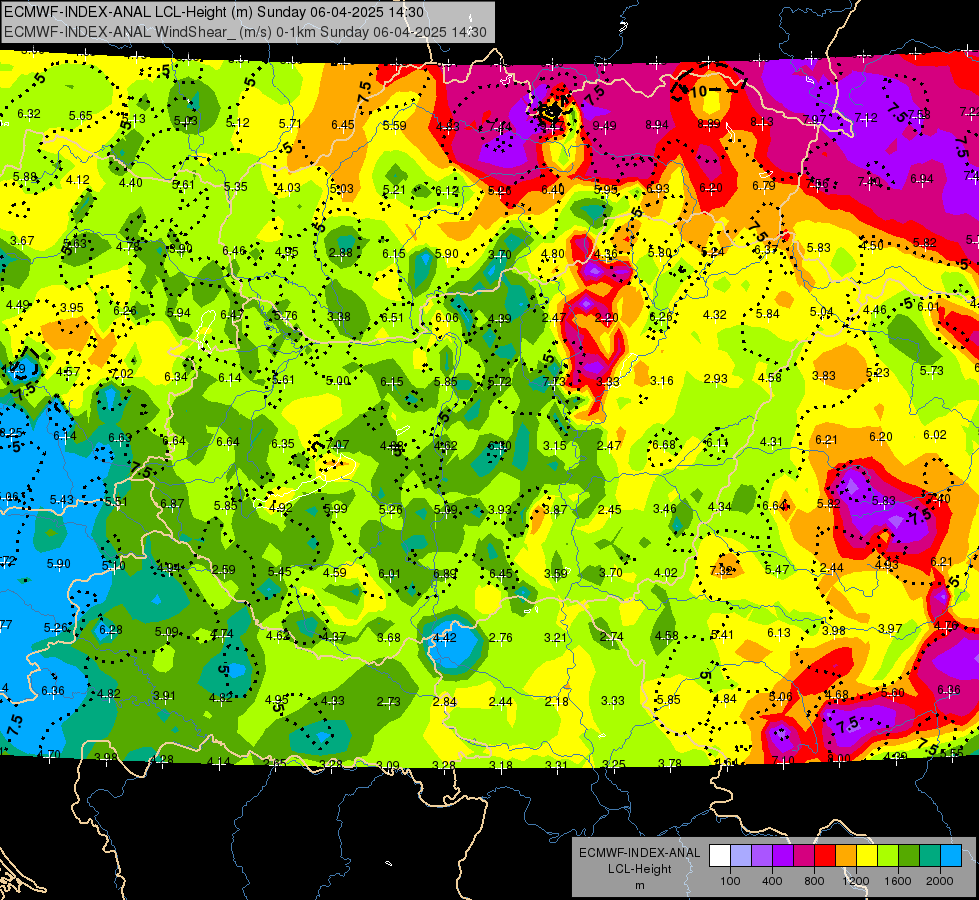Screen dimensions: 979x900
Task: Click the legend tick label 100
Action: coord(730,881)
